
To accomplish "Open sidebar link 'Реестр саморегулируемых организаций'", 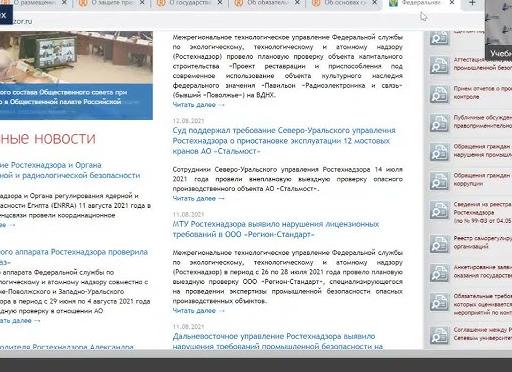I will (482, 242).
